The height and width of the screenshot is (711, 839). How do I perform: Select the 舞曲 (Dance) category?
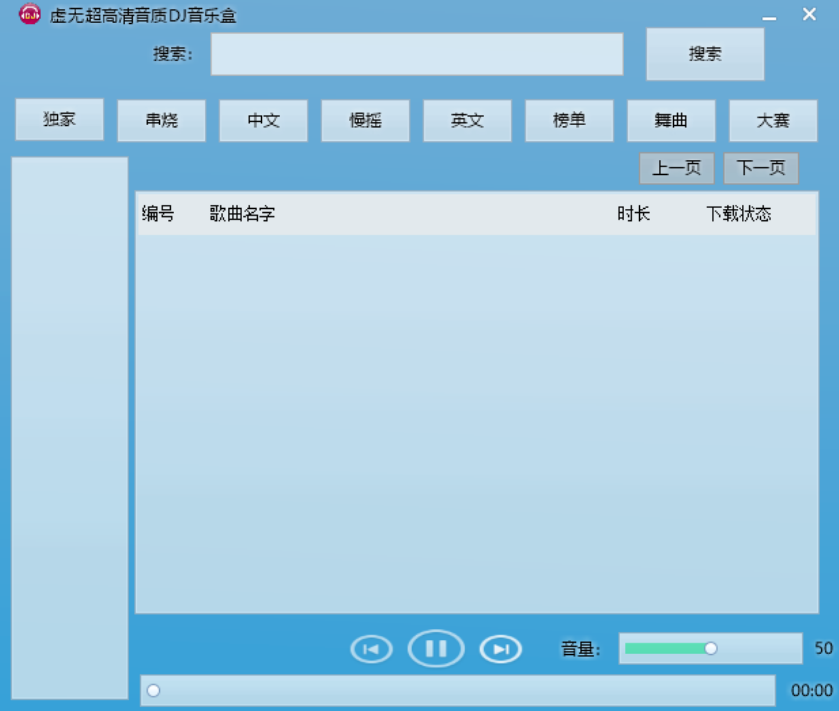(671, 120)
